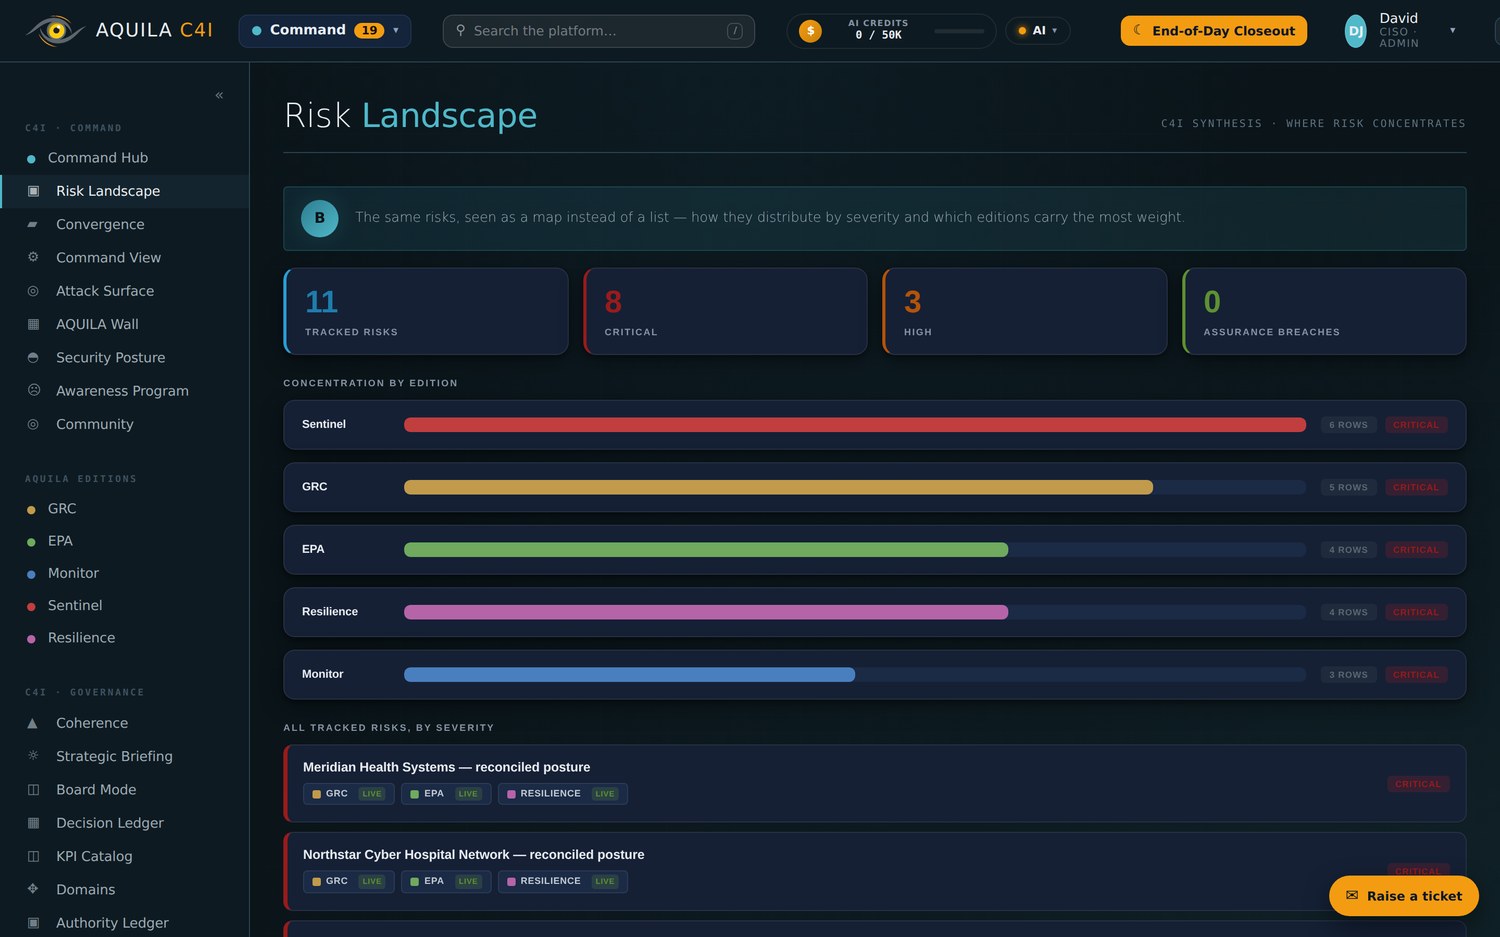
Task: Click the GRC concentration bar
Action: [778, 487]
